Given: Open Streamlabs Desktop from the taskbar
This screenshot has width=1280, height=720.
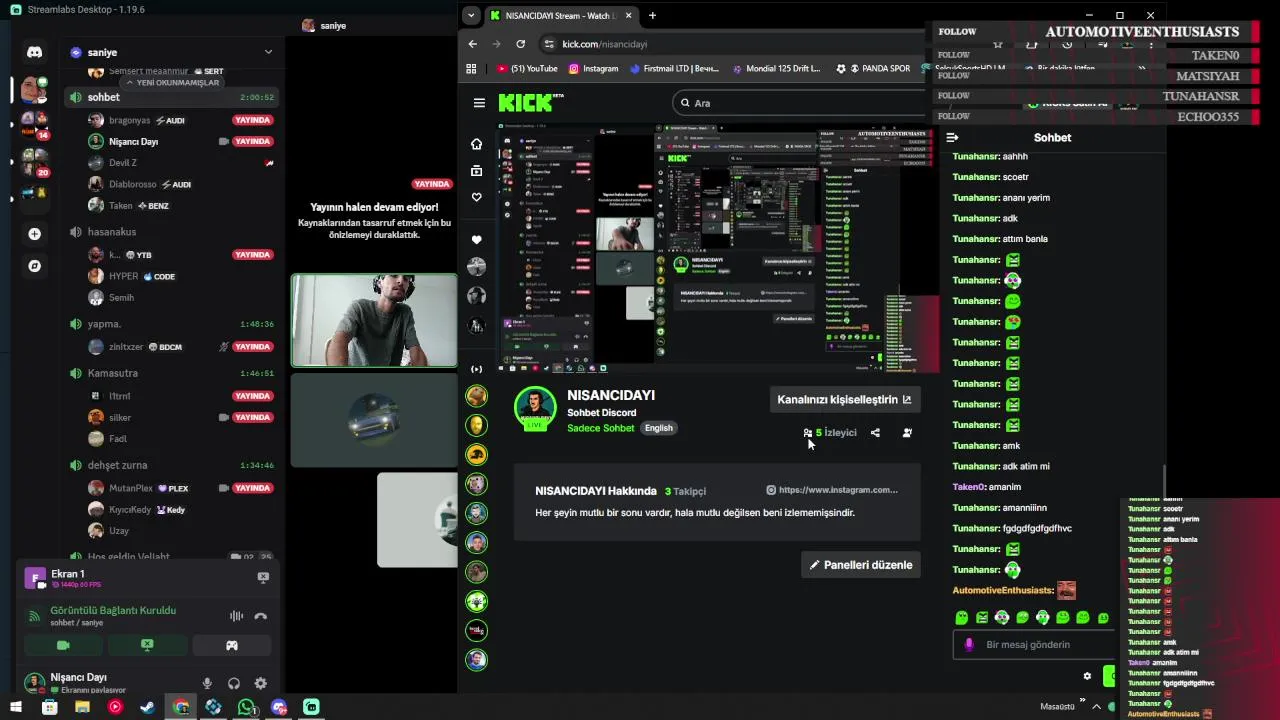Looking at the screenshot, I should click(x=311, y=707).
